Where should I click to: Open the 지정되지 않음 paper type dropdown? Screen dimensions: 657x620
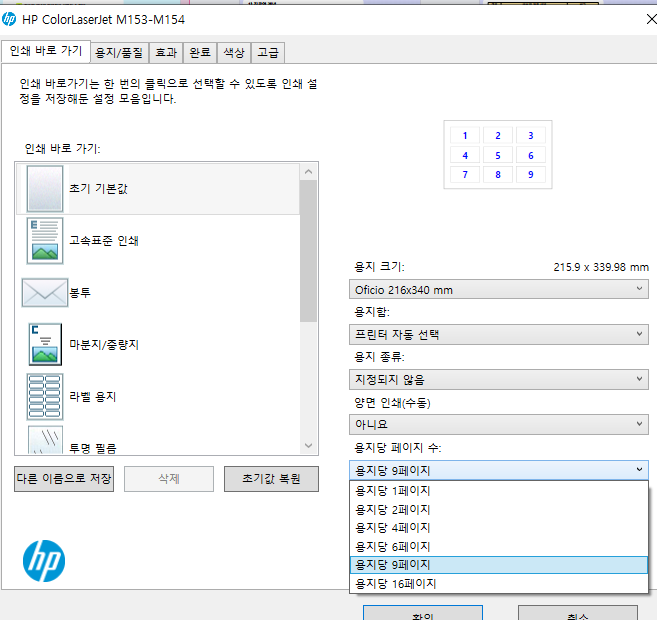(x=499, y=380)
